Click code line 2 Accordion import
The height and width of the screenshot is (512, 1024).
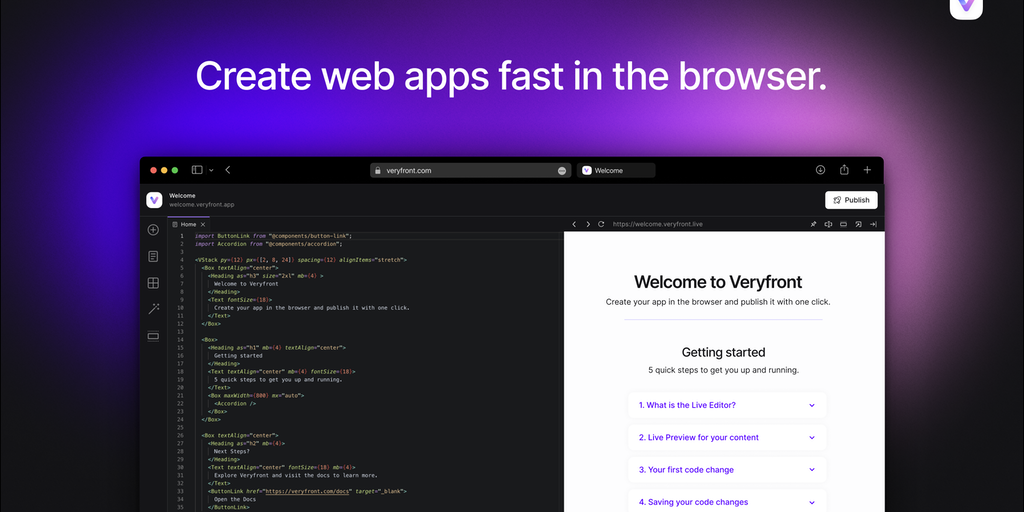click(268, 244)
